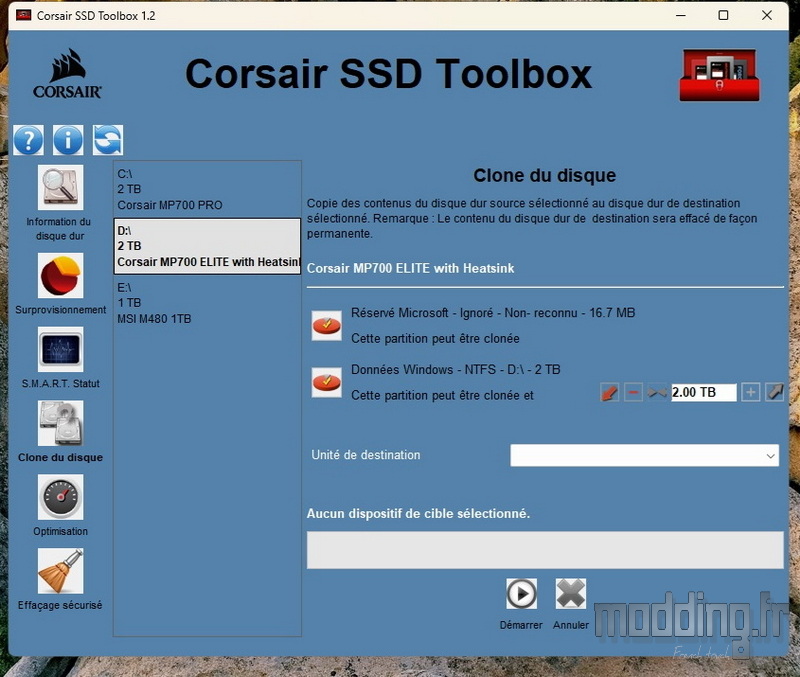Click the Annuler text label

(570, 625)
